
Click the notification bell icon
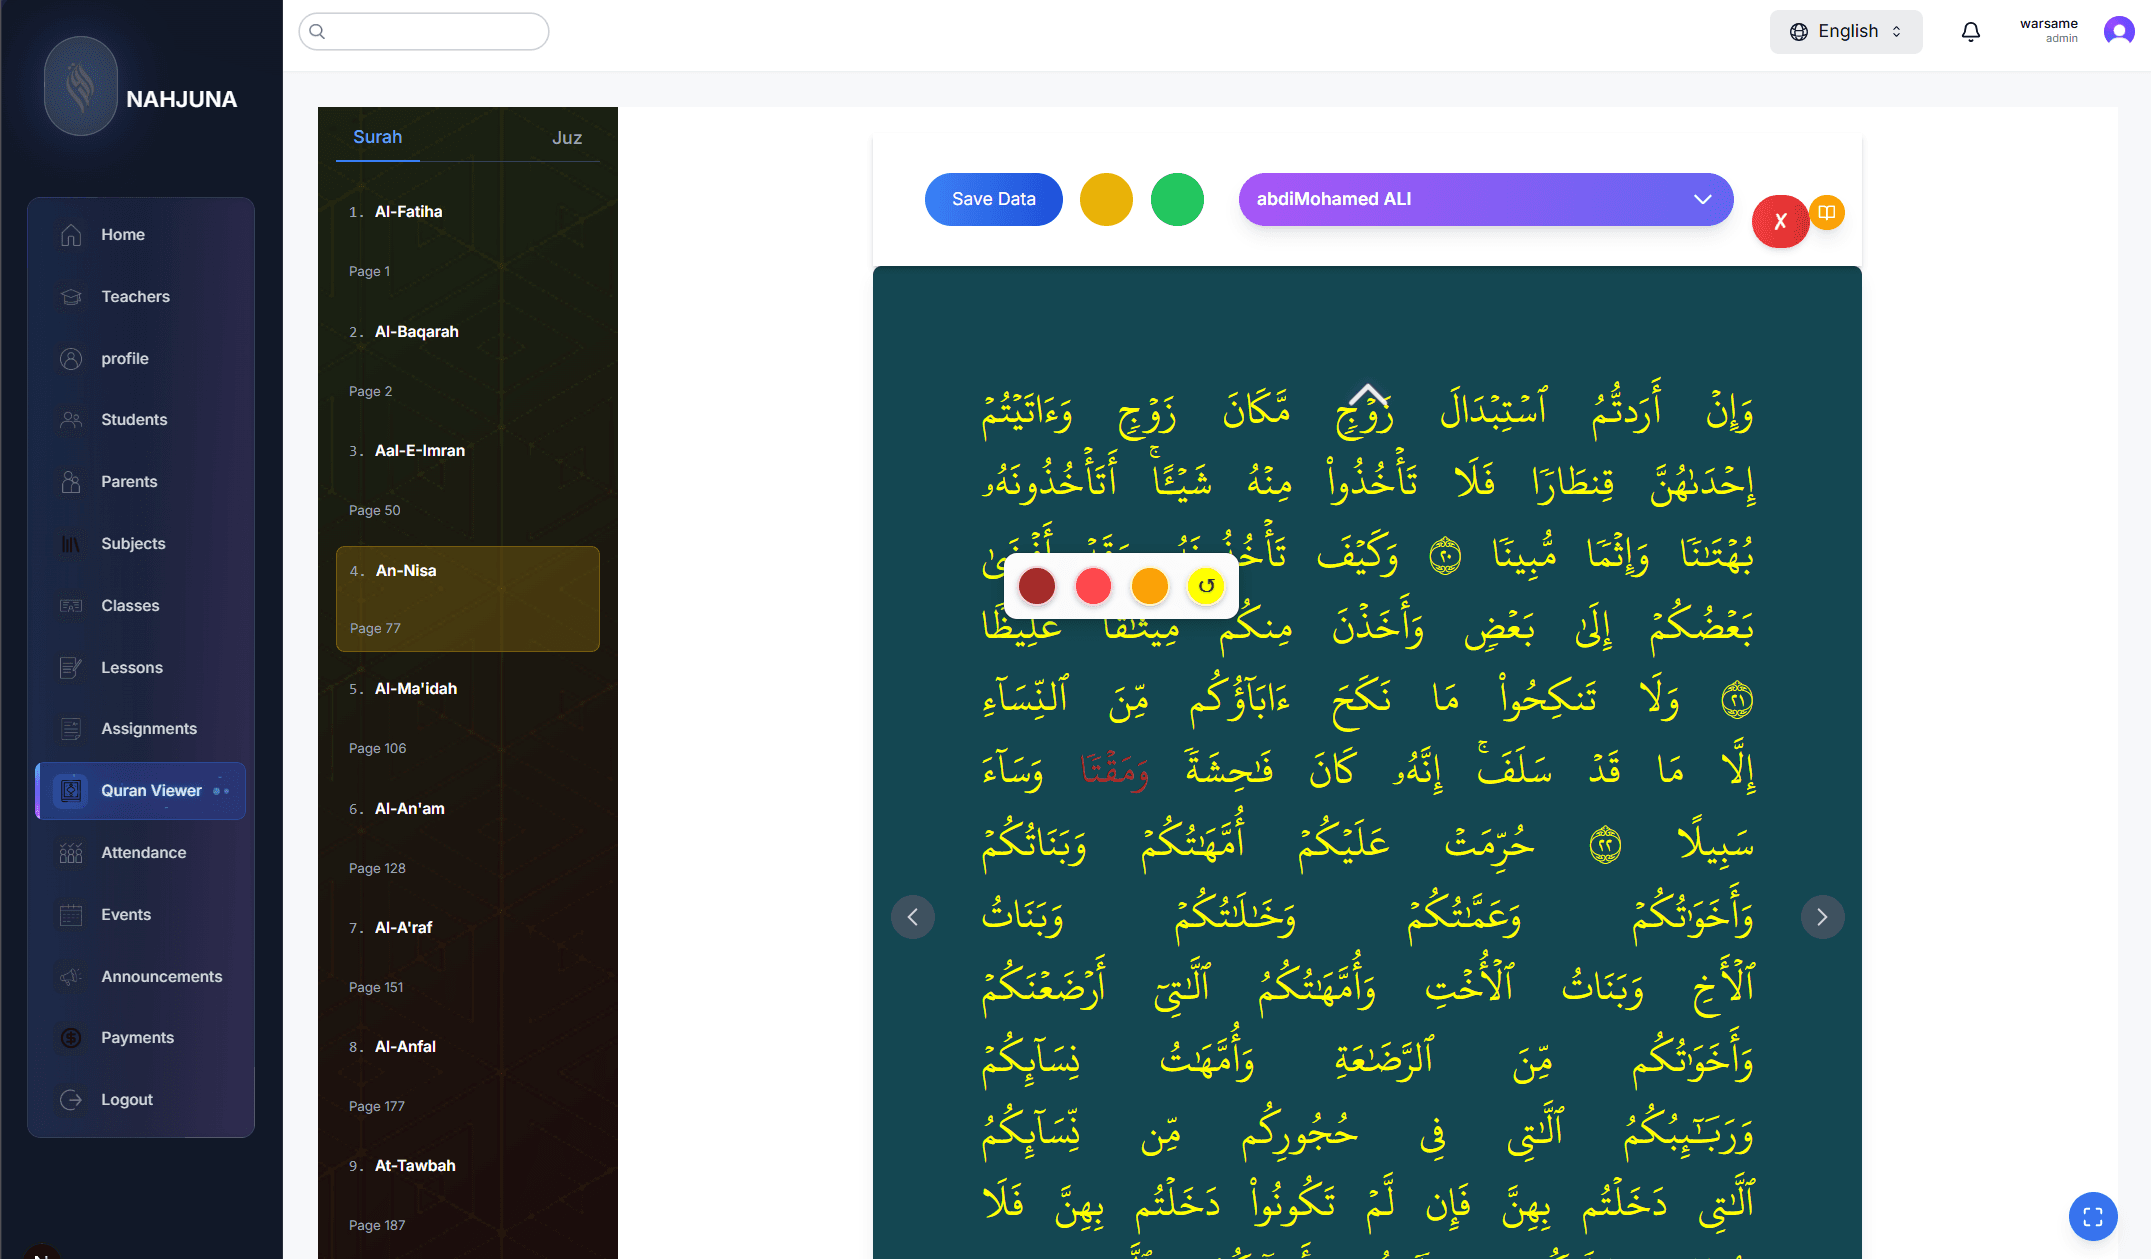click(1970, 32)
